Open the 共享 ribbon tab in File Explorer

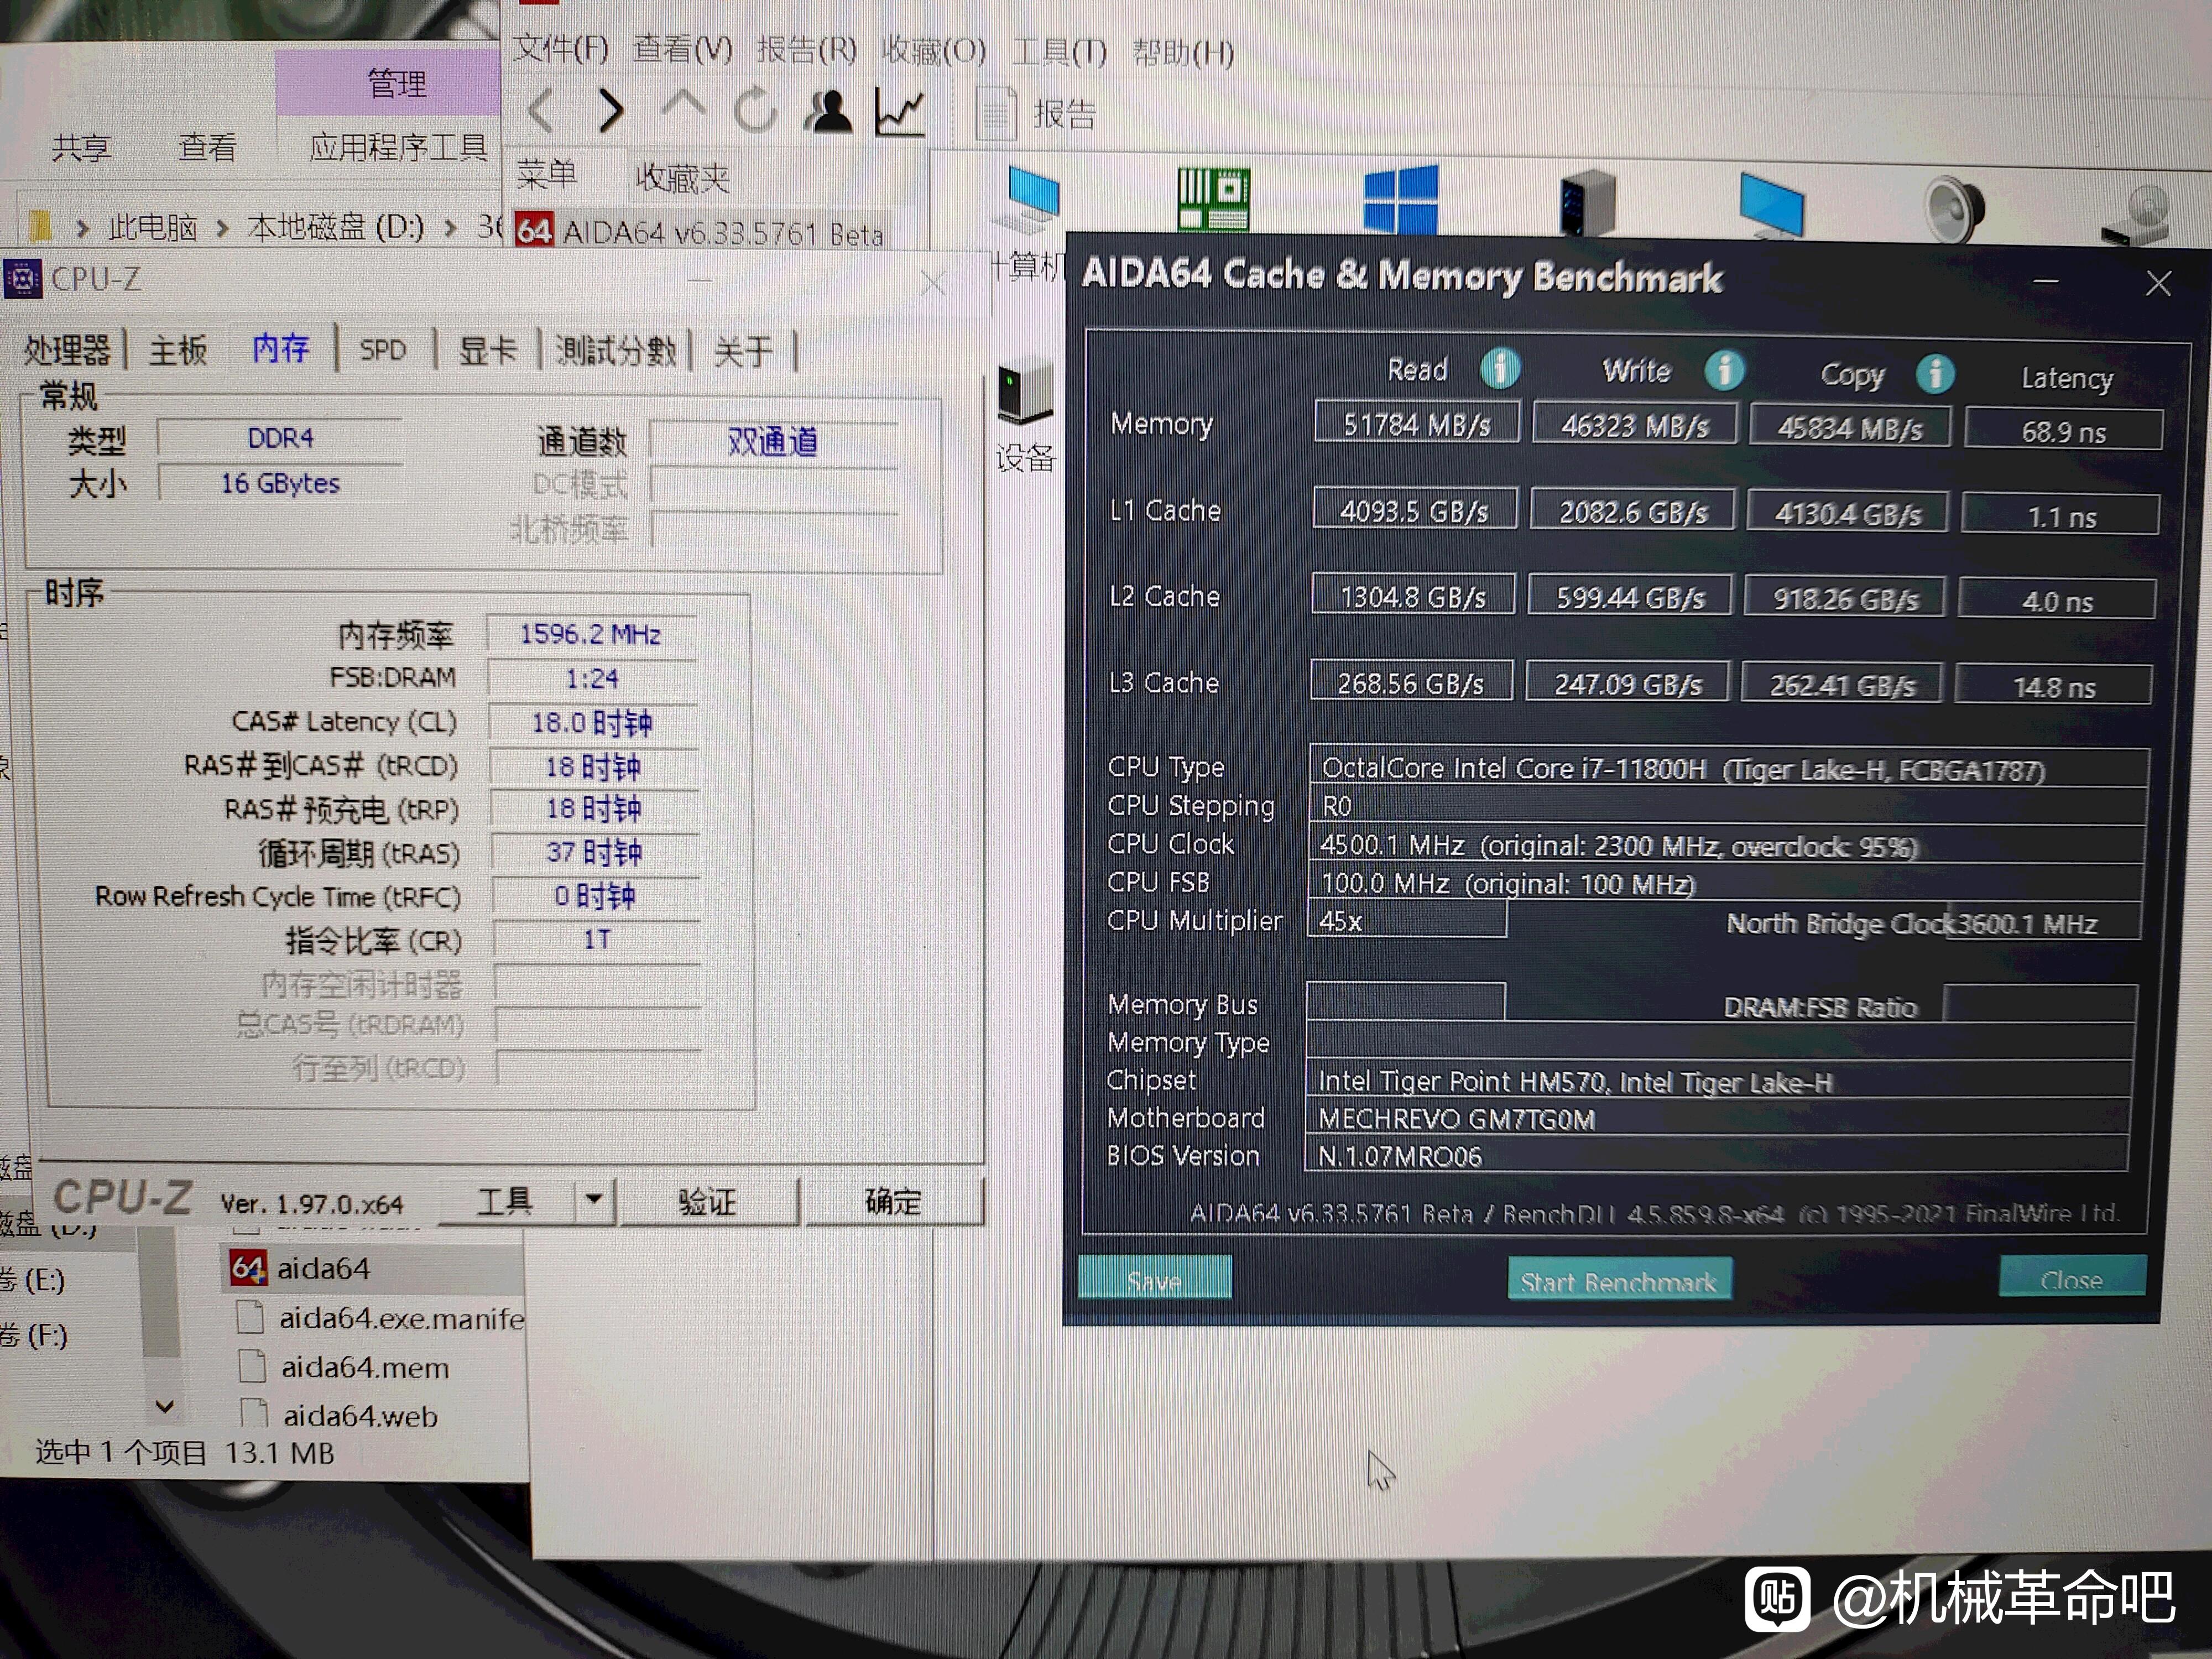(81, 148)
